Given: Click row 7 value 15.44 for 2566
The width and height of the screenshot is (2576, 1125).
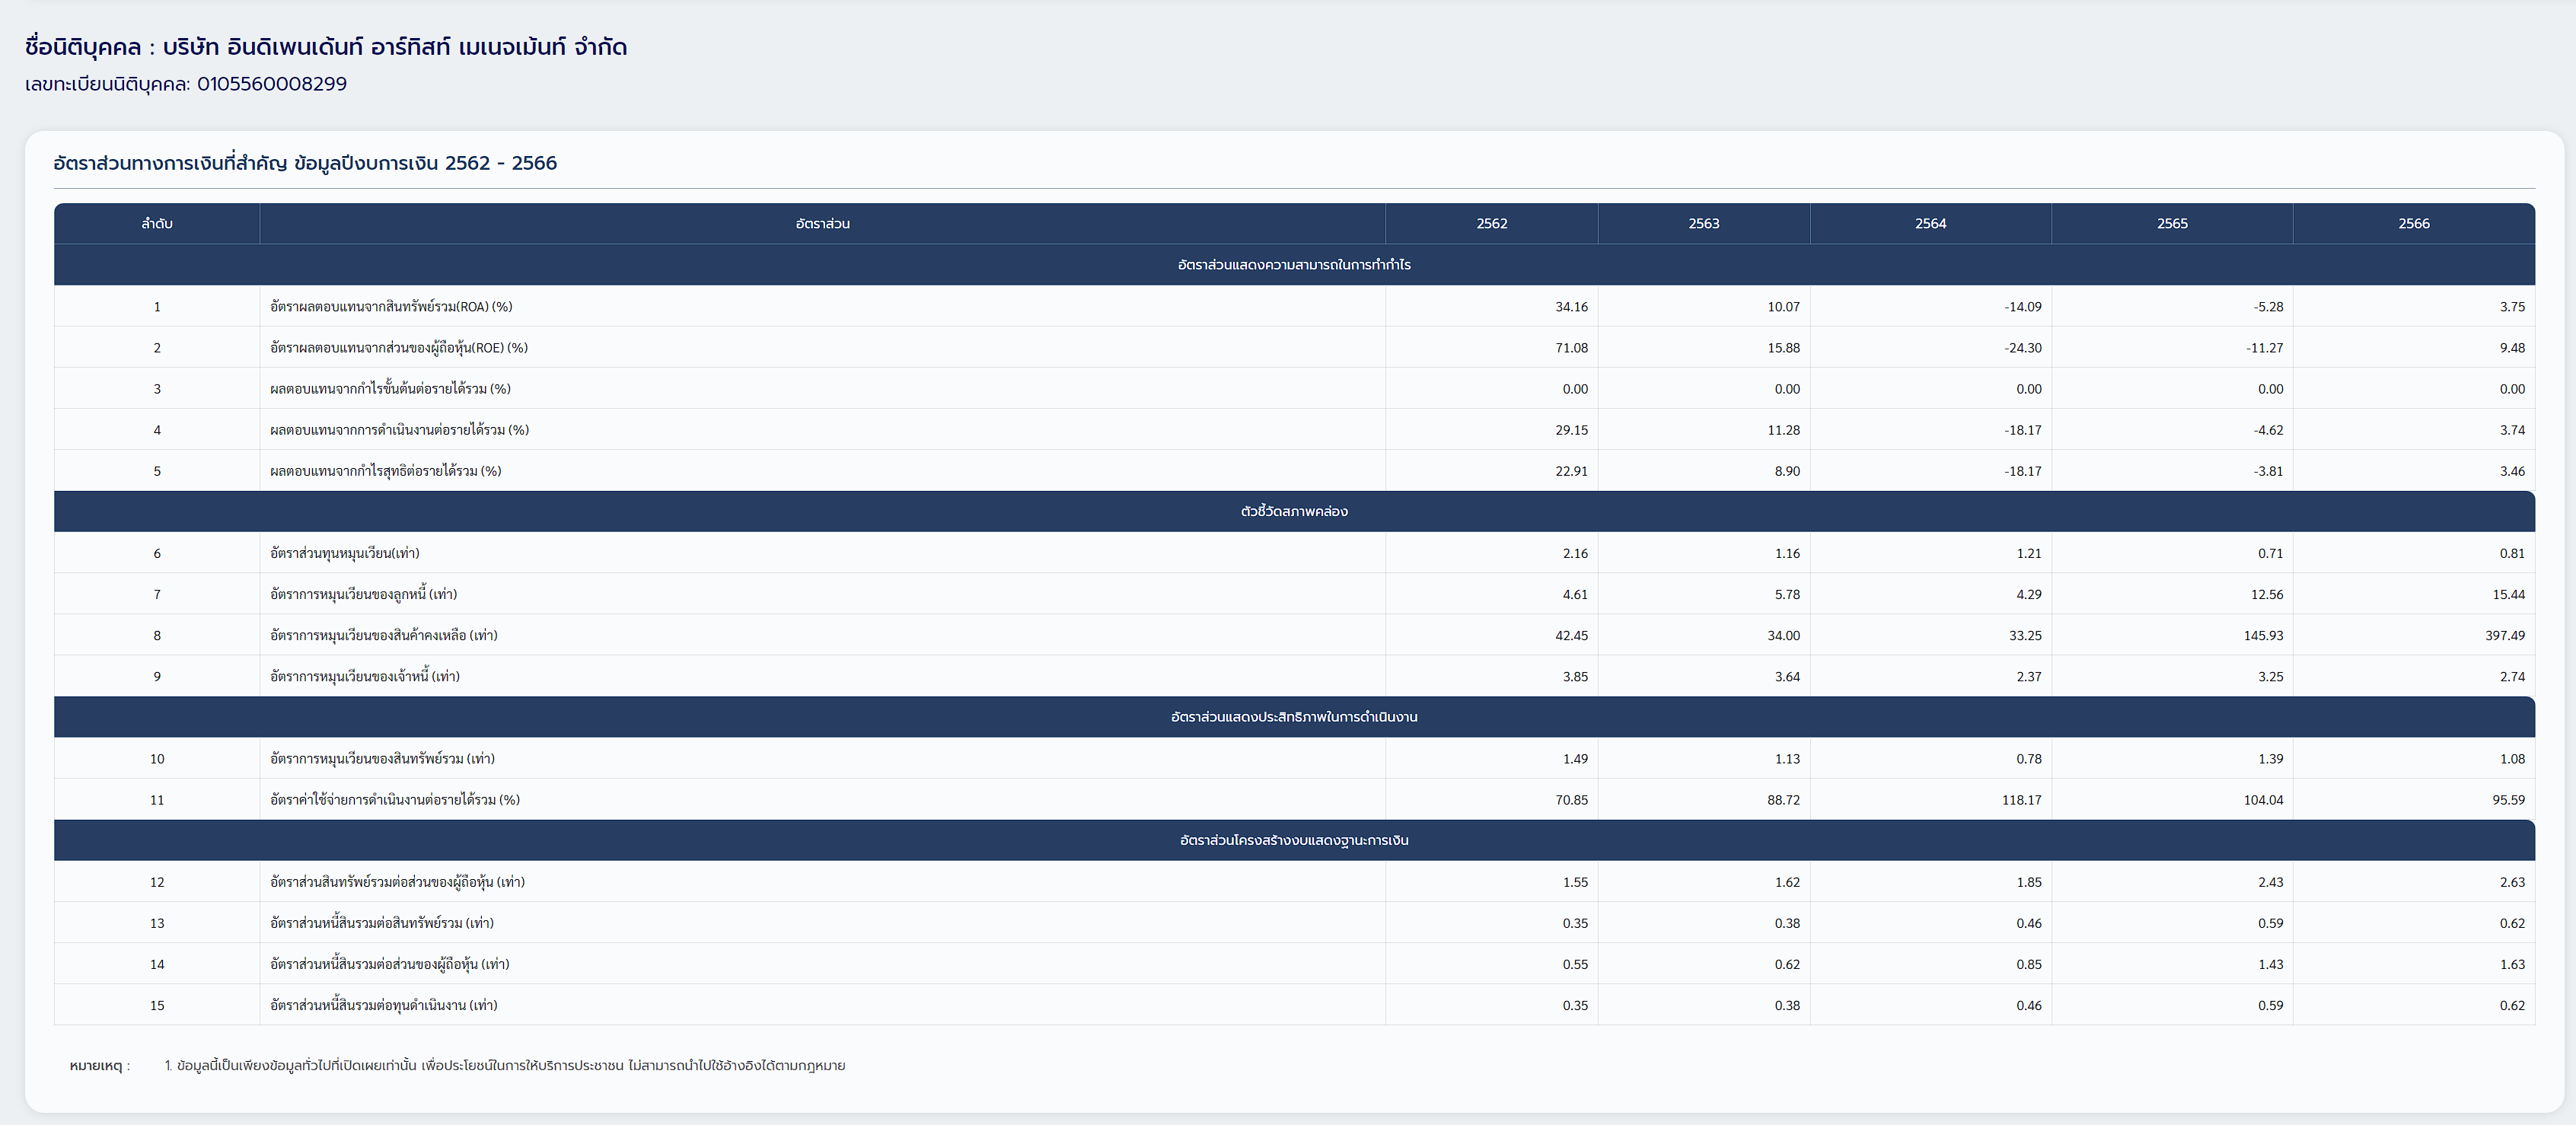Looking at the screenshot, I should pos(2508,594).
